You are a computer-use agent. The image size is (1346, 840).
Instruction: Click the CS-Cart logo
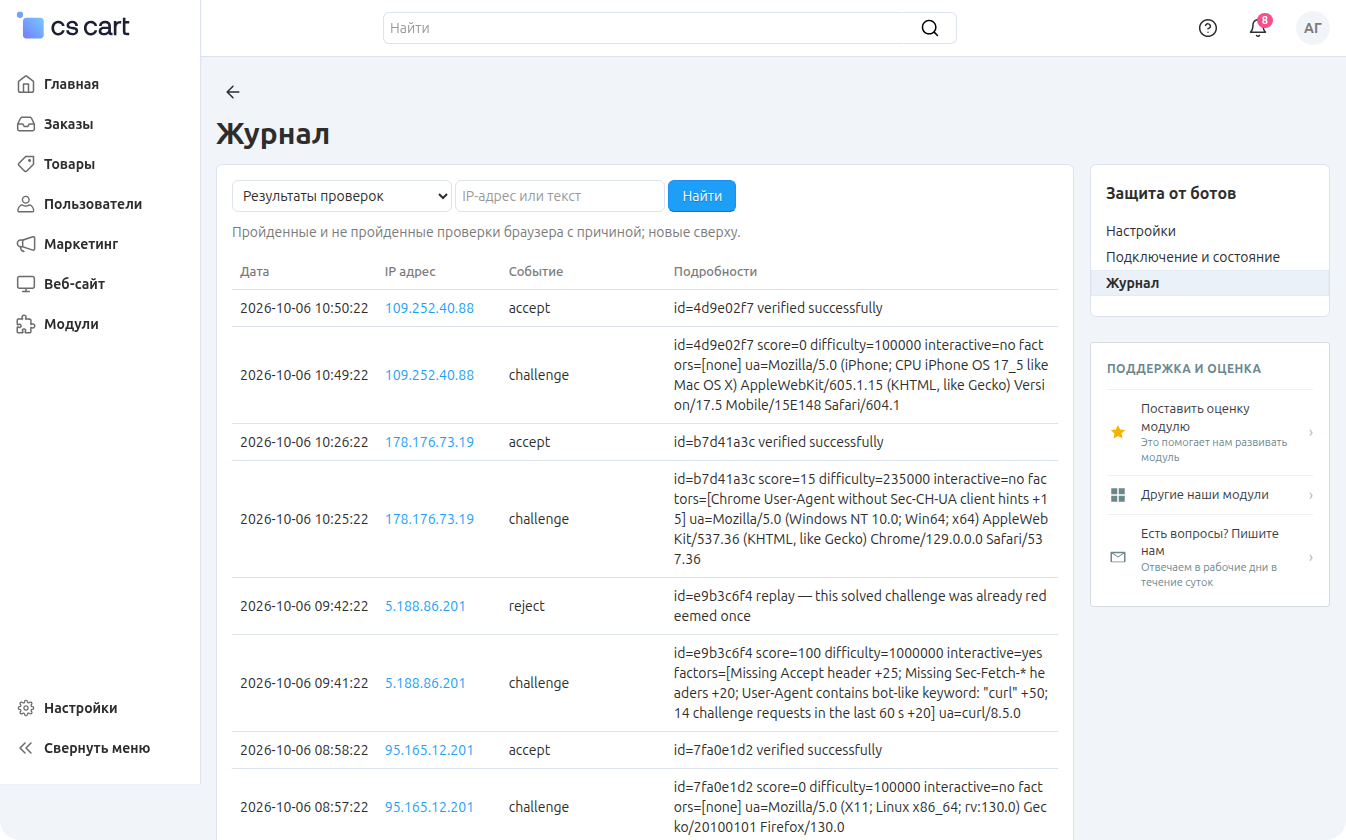coord(74,27)
